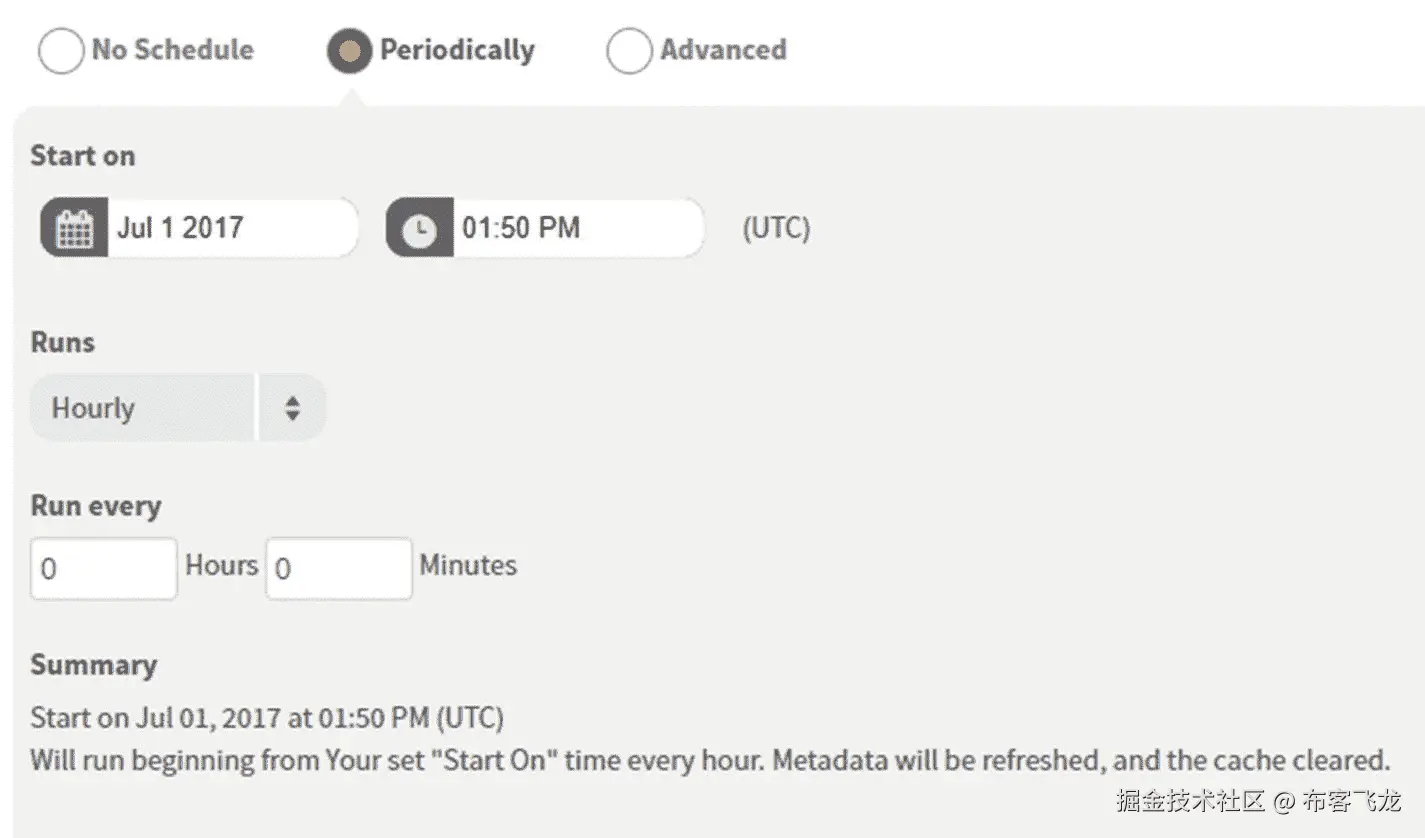Click the "No Schedule" option label

(172, 50)
